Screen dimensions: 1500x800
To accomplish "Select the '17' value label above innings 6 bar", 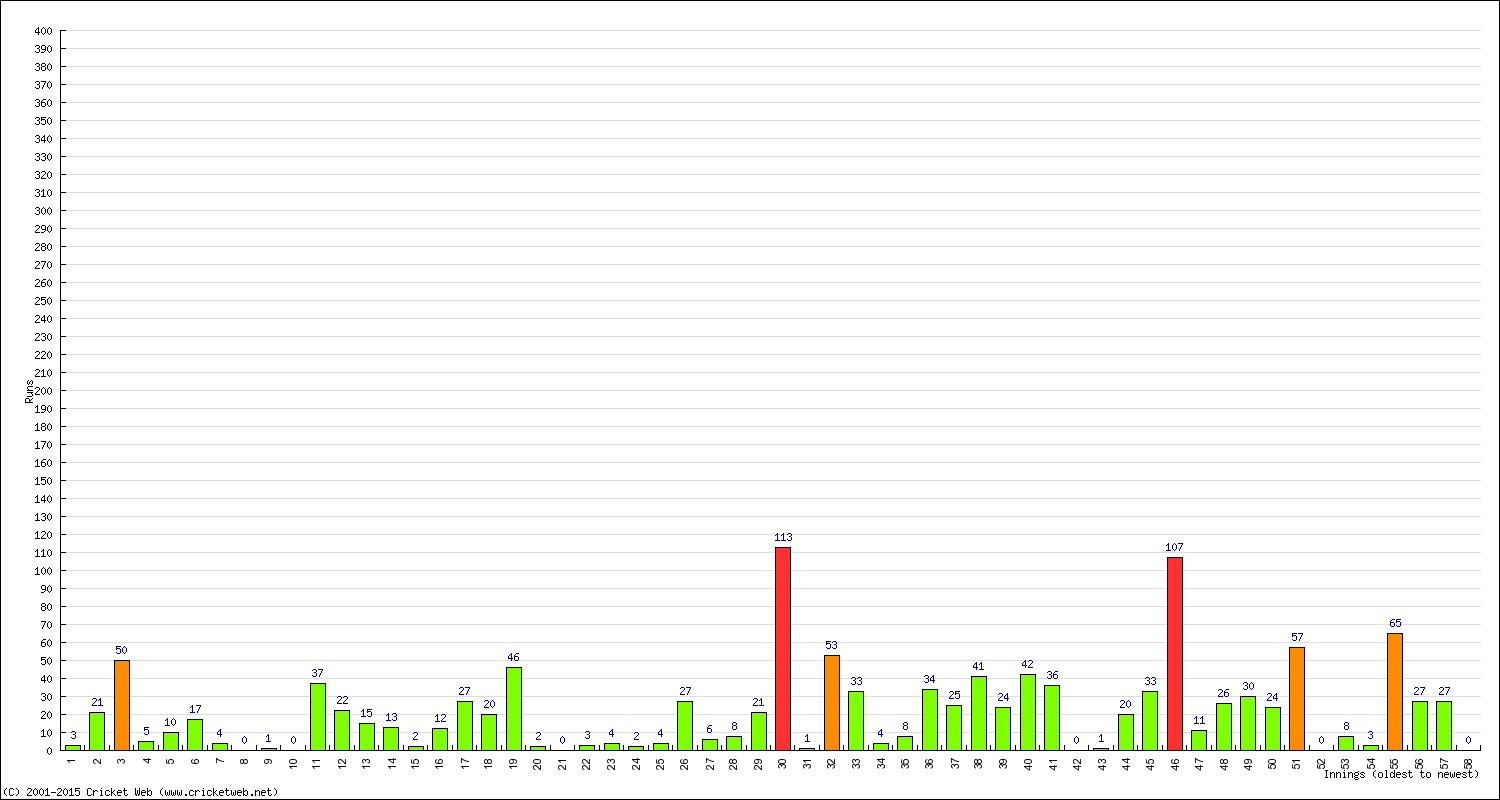I will click(195, 710).
